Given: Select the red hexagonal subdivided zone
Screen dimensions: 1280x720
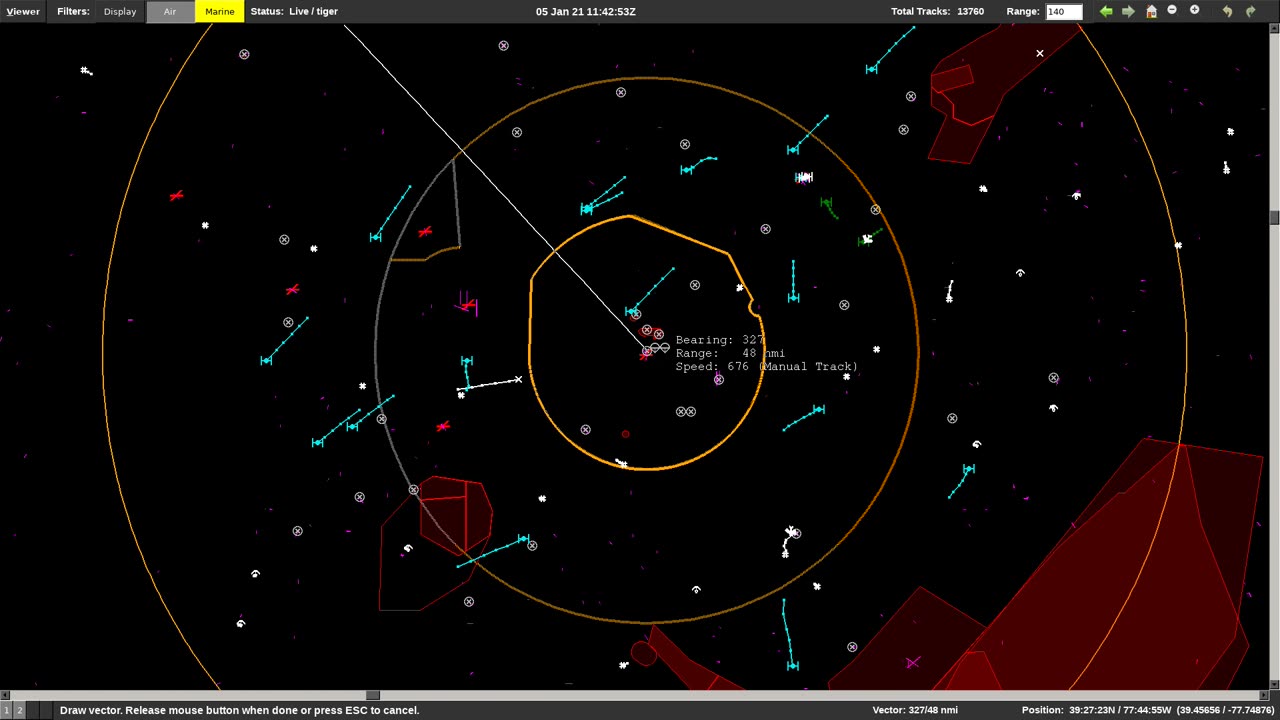Looking at the screenshot, I should [456, 514].
